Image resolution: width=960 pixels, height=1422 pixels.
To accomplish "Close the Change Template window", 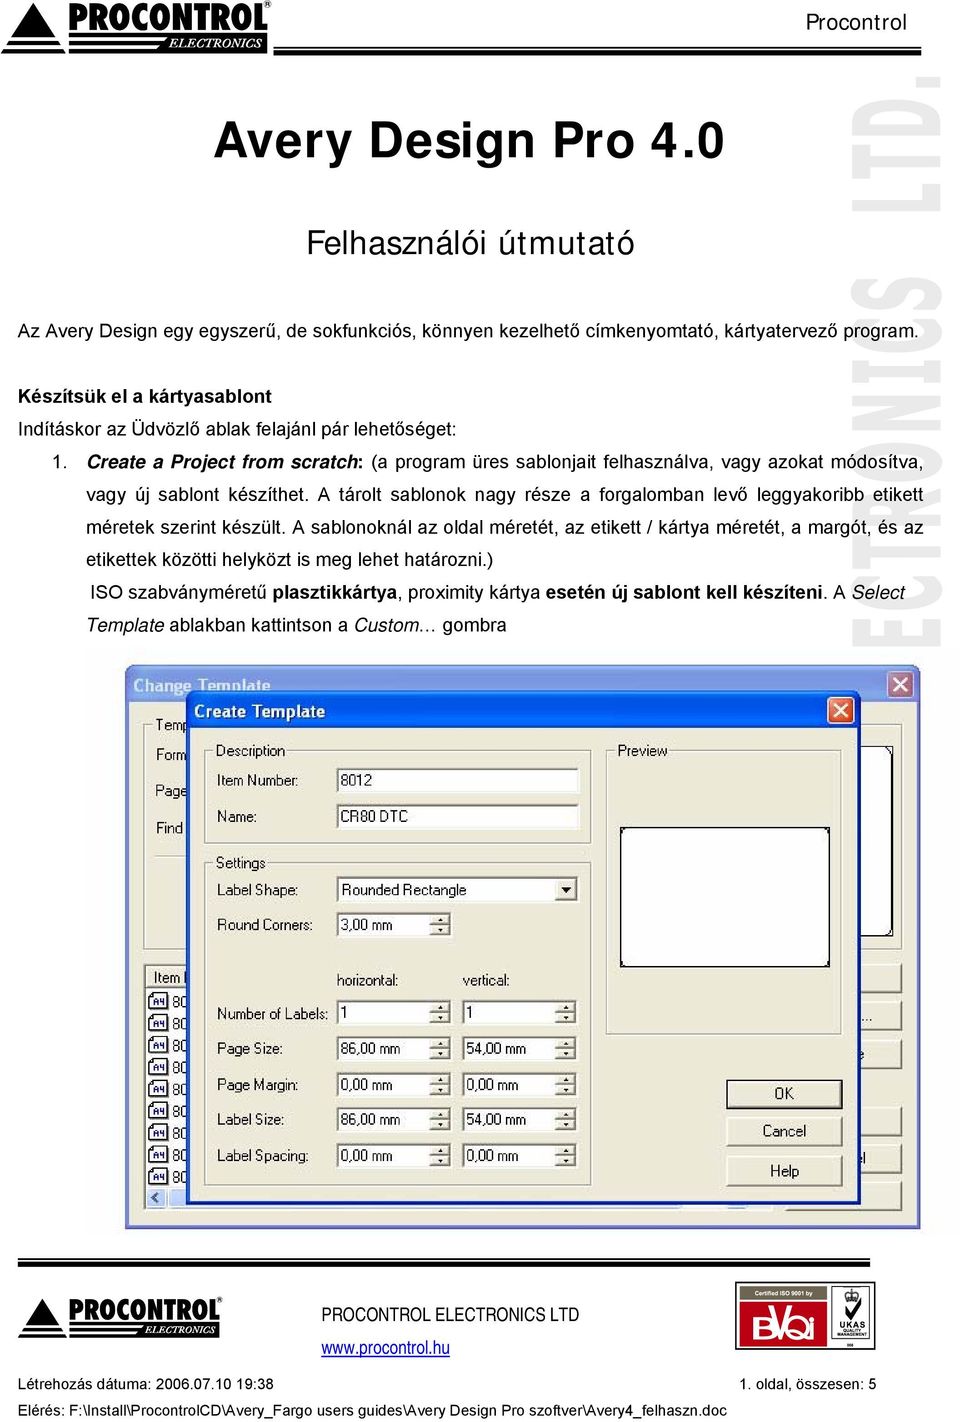I will point(900,684).
